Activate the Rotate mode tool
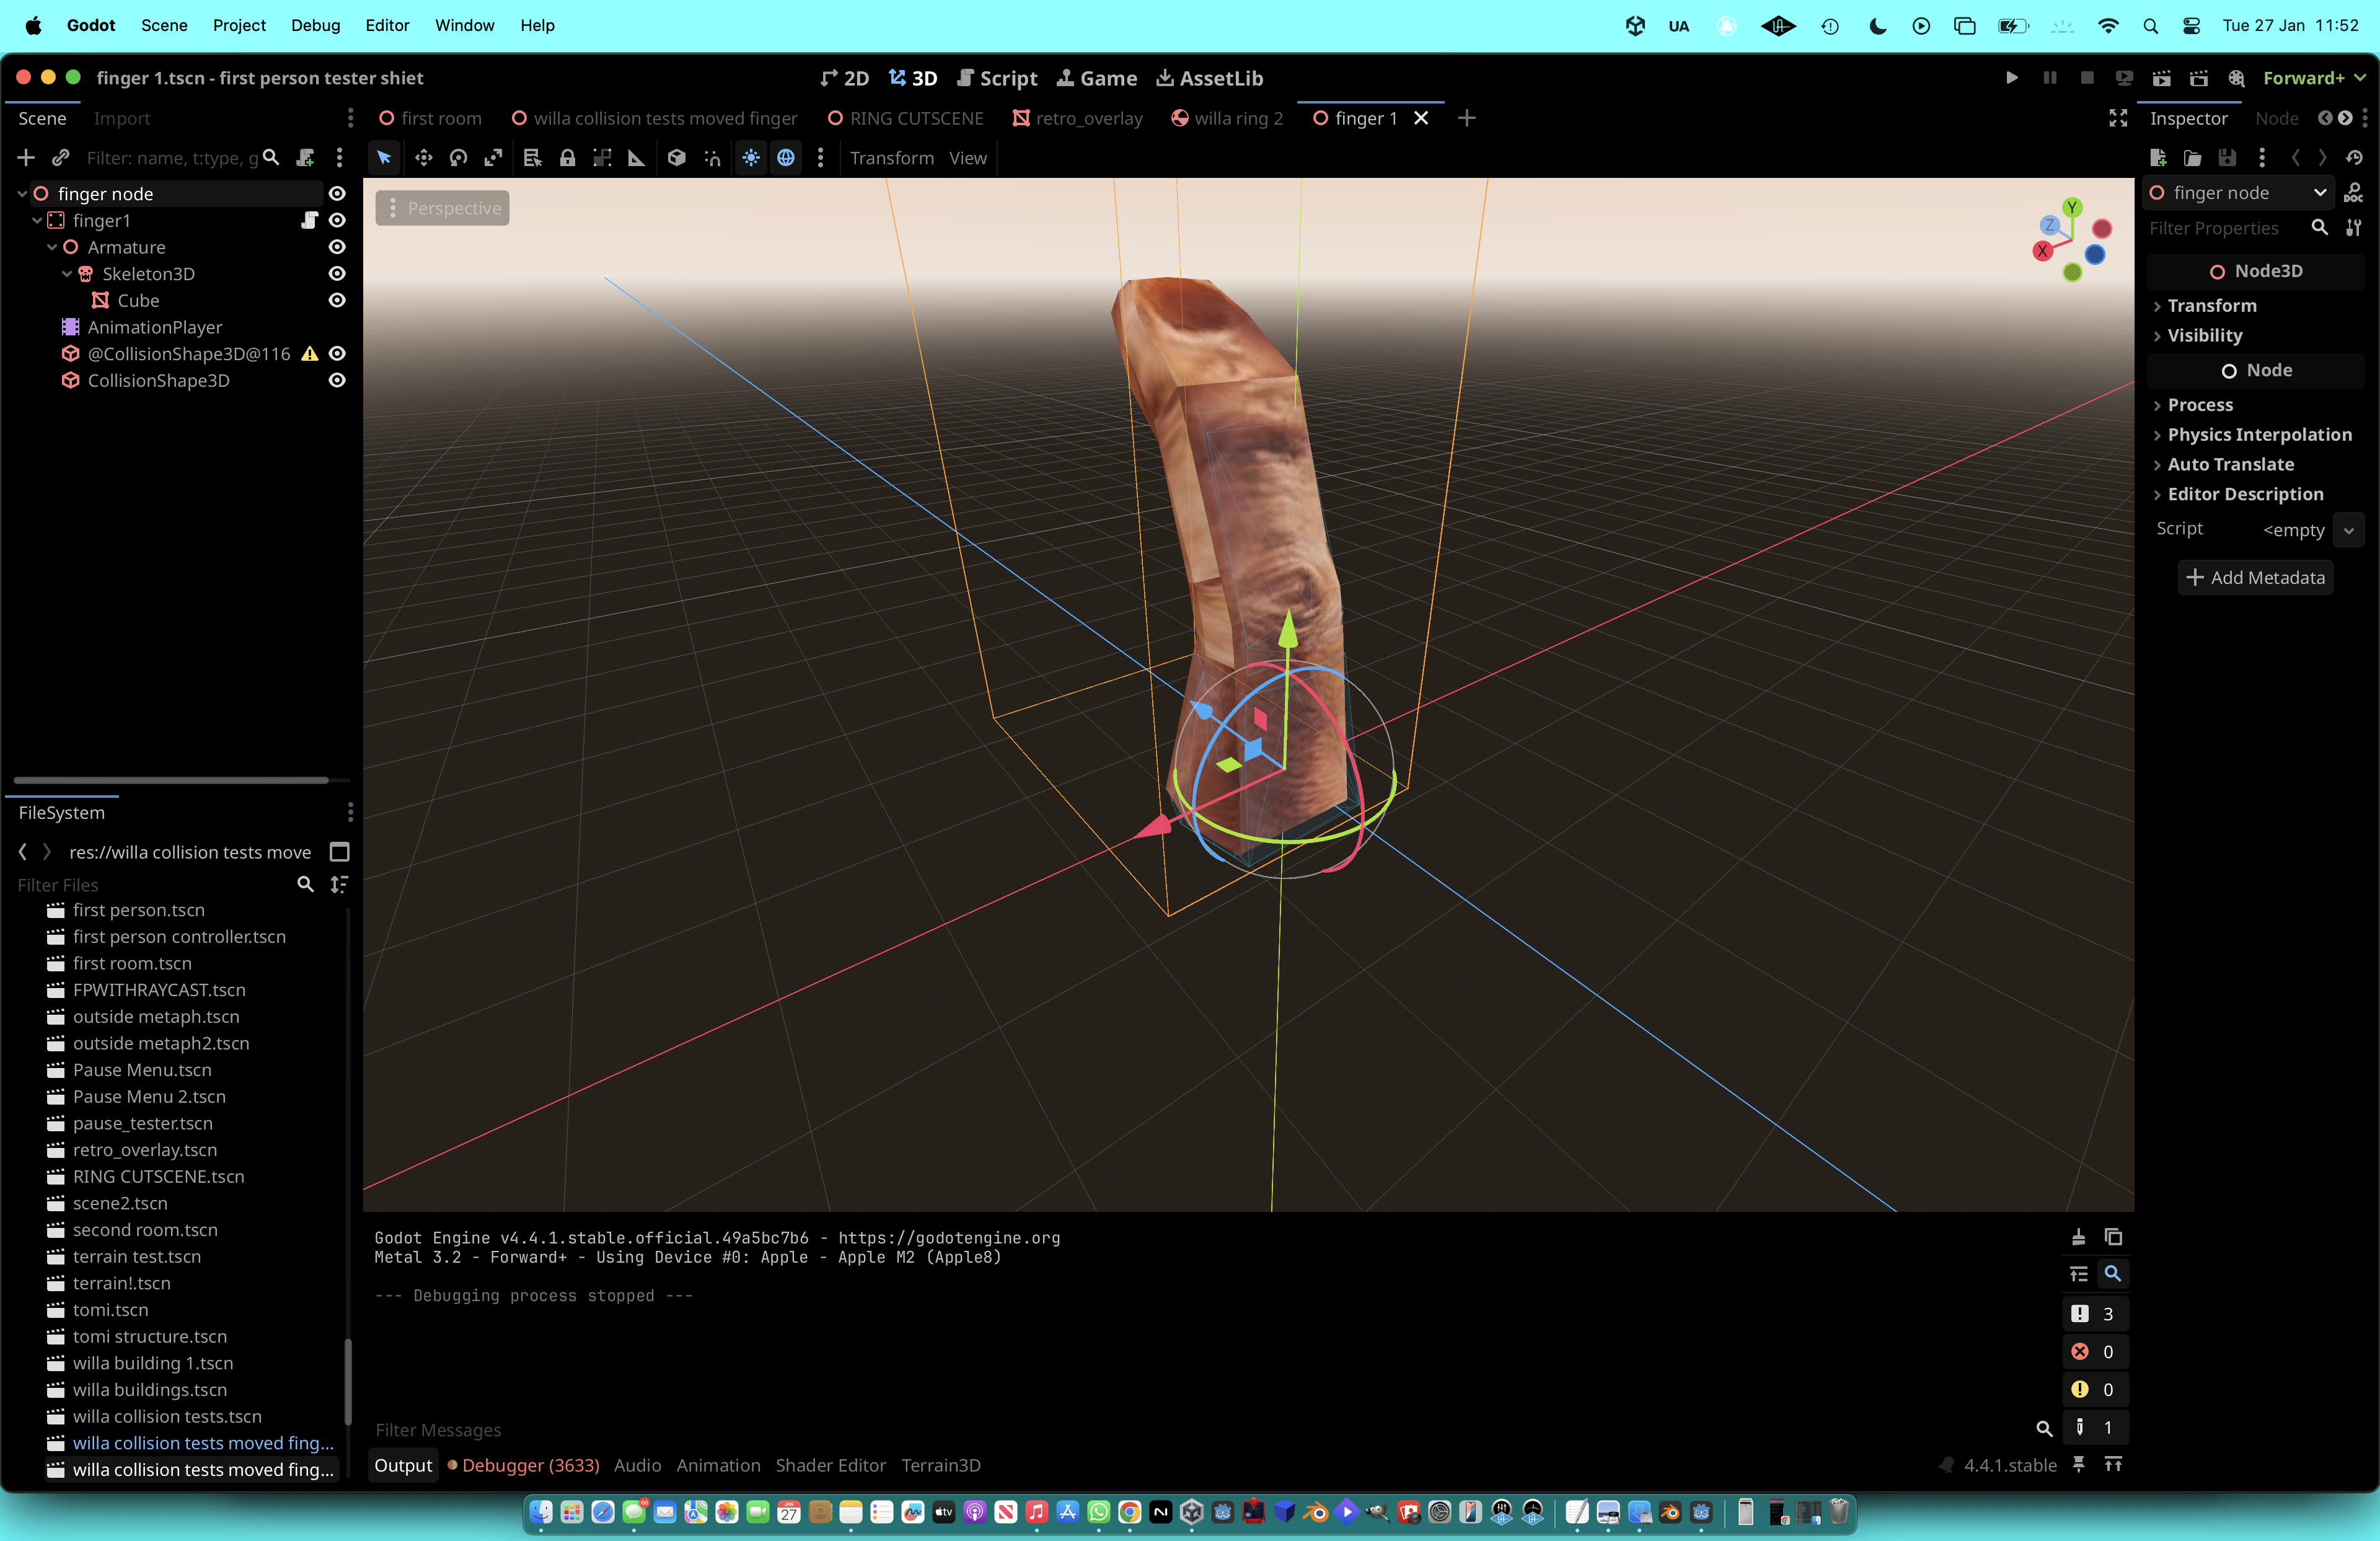This screenshot has width=2380, height=1541. 458,158
